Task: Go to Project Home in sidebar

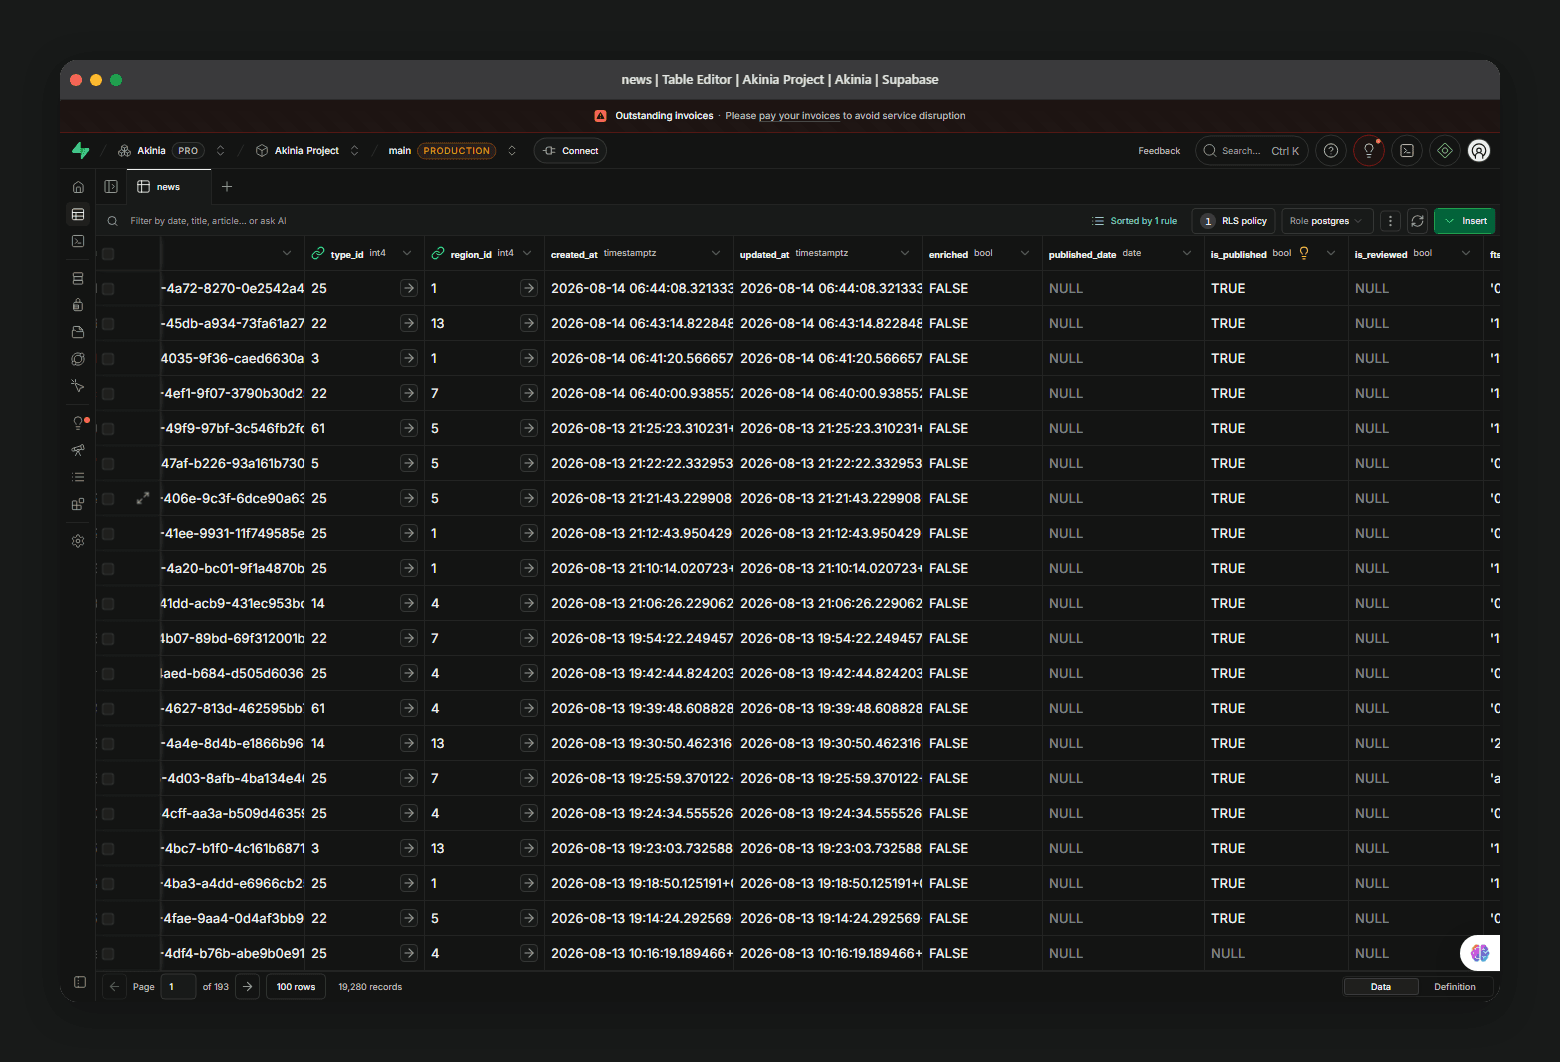Action: 78,187
